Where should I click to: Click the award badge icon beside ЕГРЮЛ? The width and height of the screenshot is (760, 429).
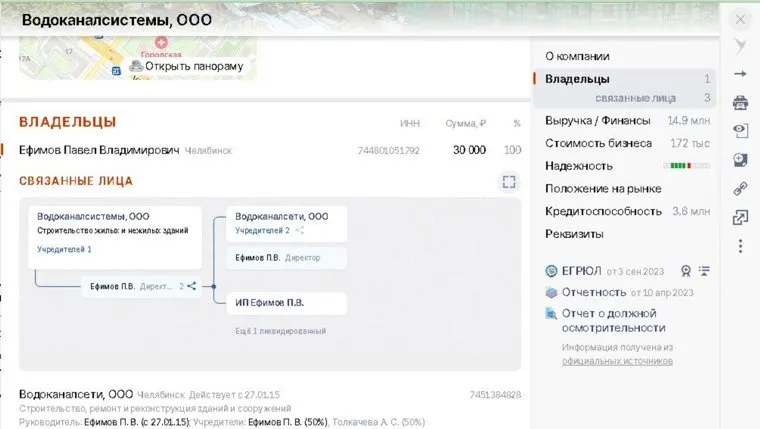(x=685, y=270)
